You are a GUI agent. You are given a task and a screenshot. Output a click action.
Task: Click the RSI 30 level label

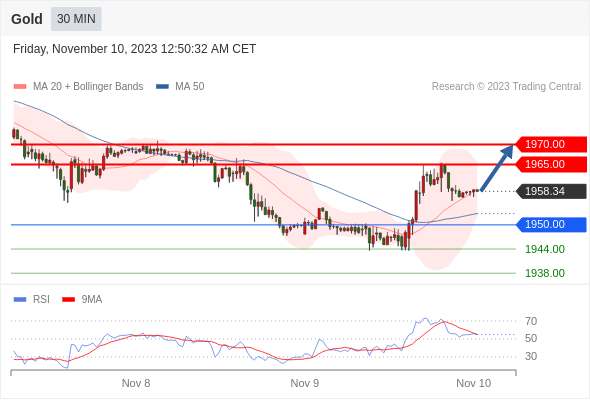pos(531,356)
